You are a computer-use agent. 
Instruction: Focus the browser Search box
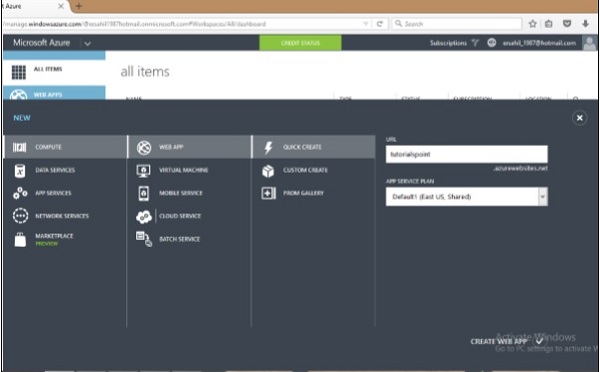click(x=457, y=24)
